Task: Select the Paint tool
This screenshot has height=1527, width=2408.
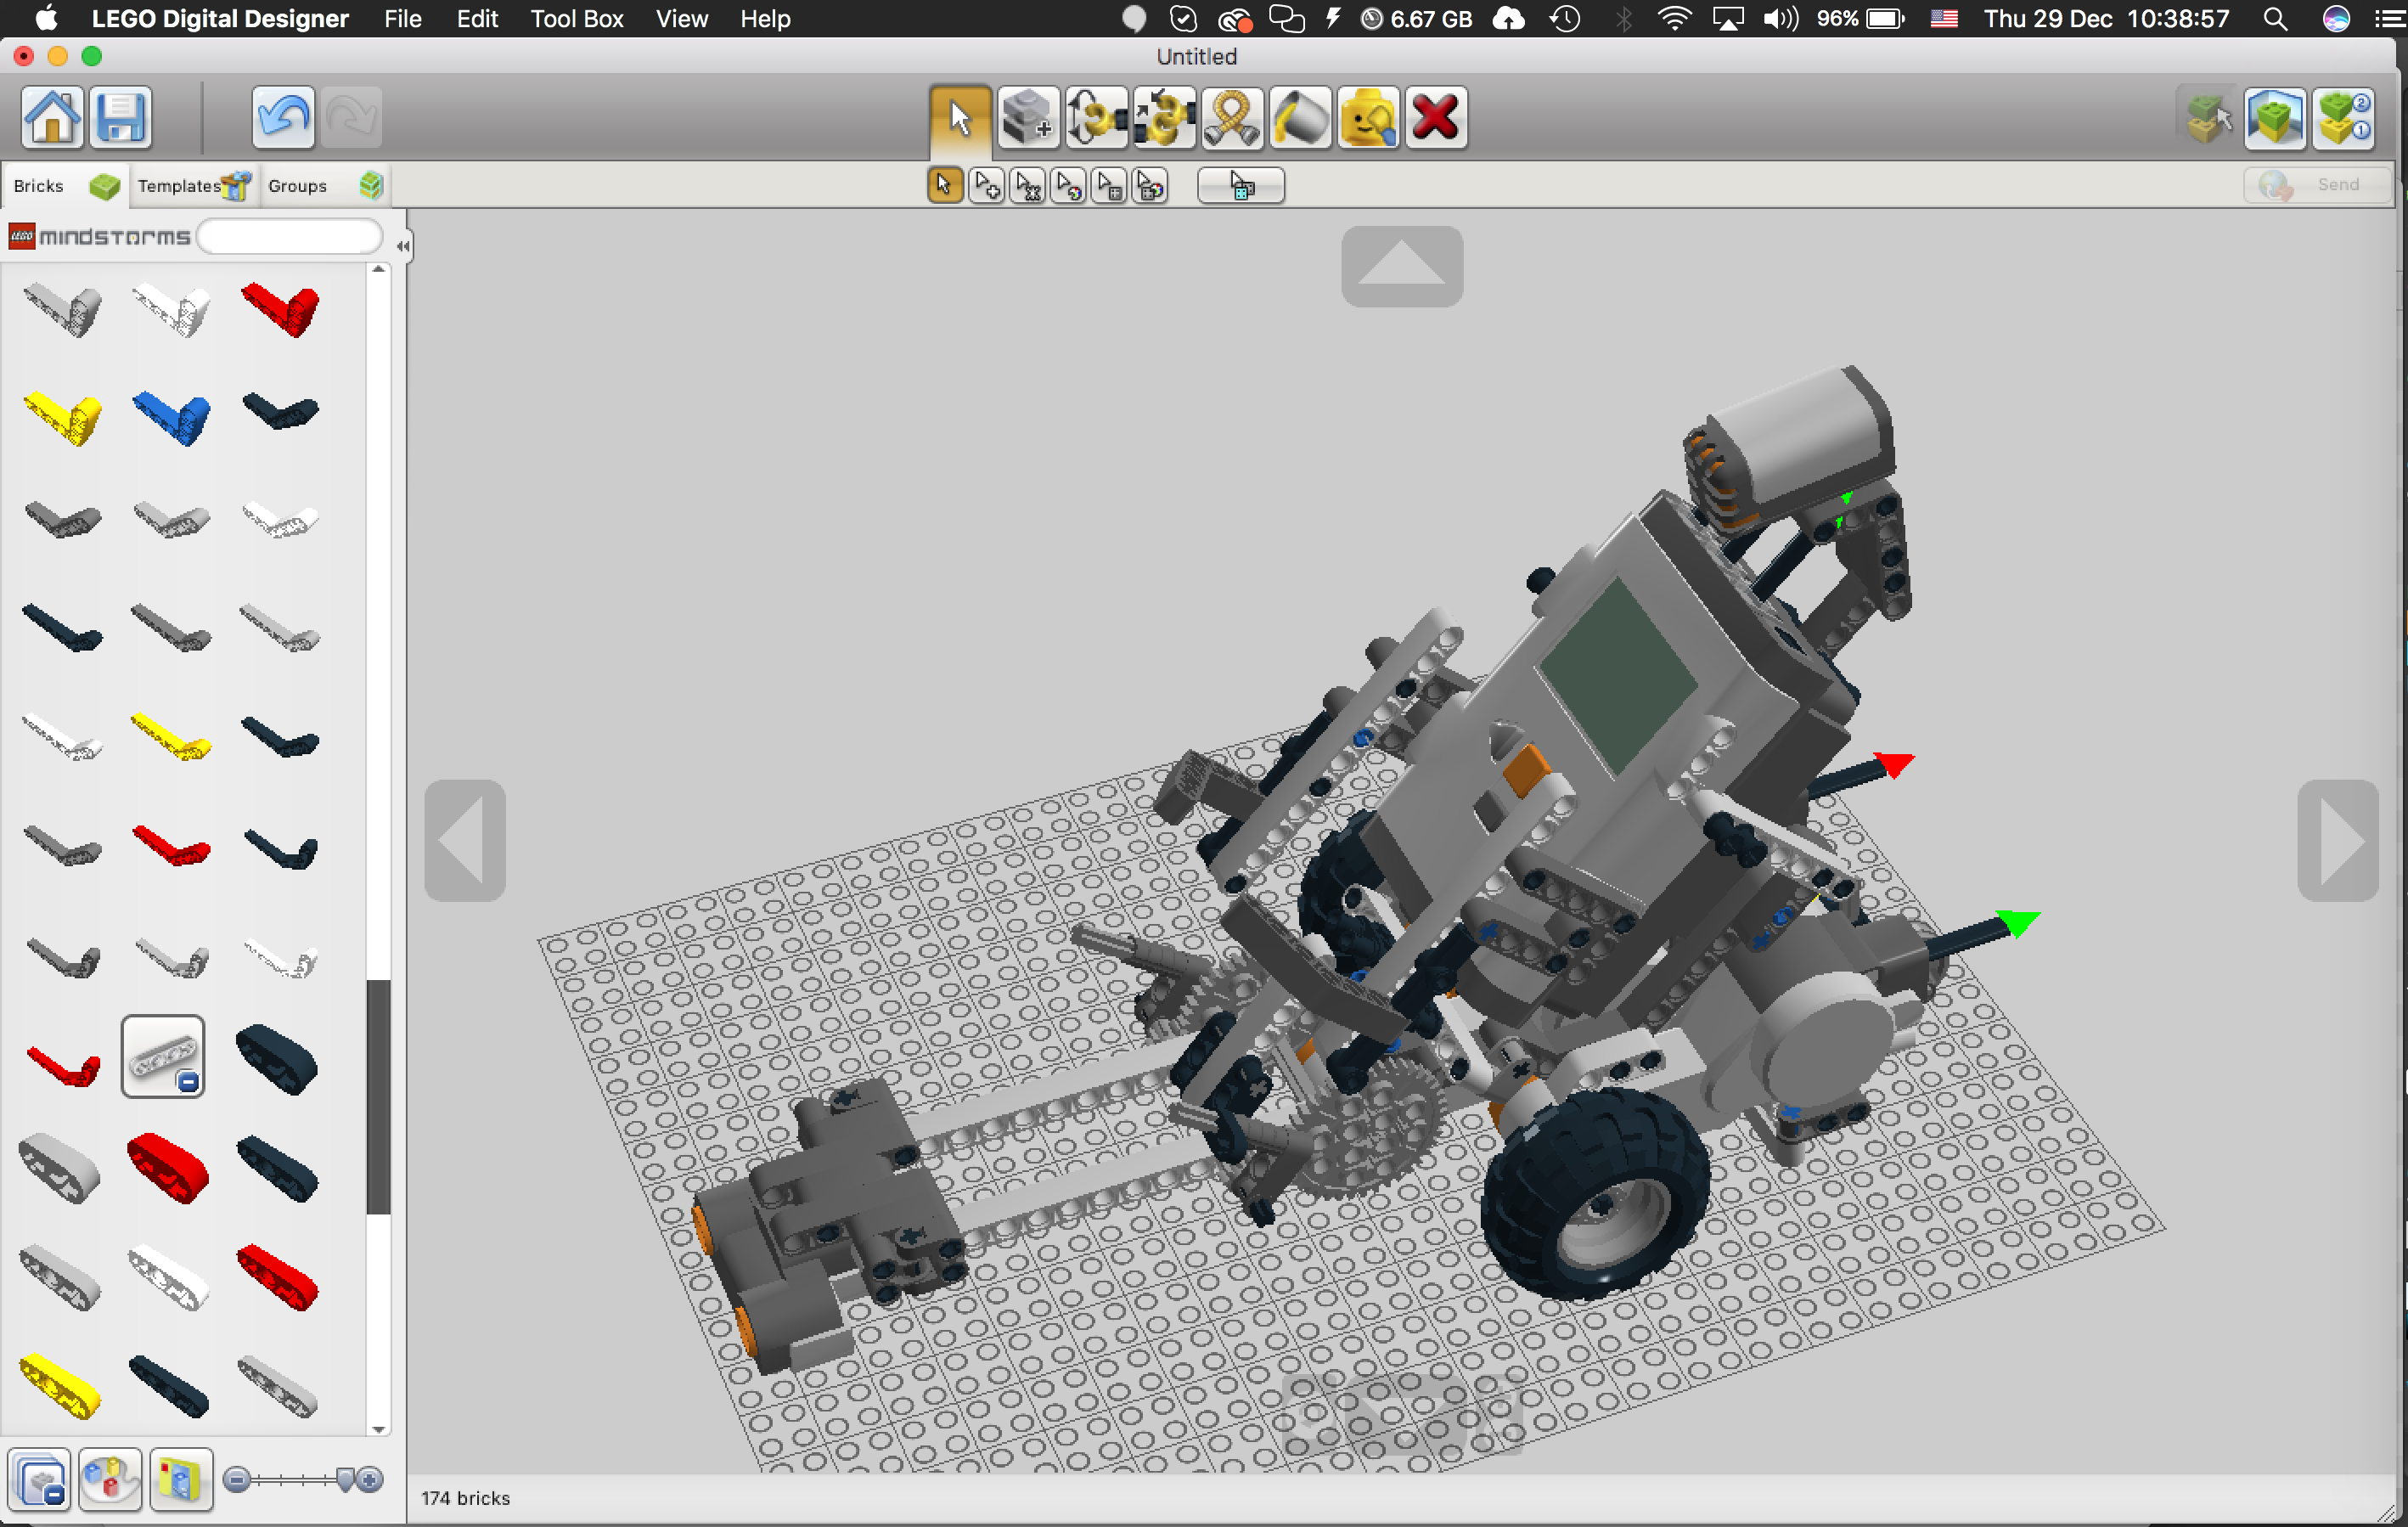Action: [1299, 117]
